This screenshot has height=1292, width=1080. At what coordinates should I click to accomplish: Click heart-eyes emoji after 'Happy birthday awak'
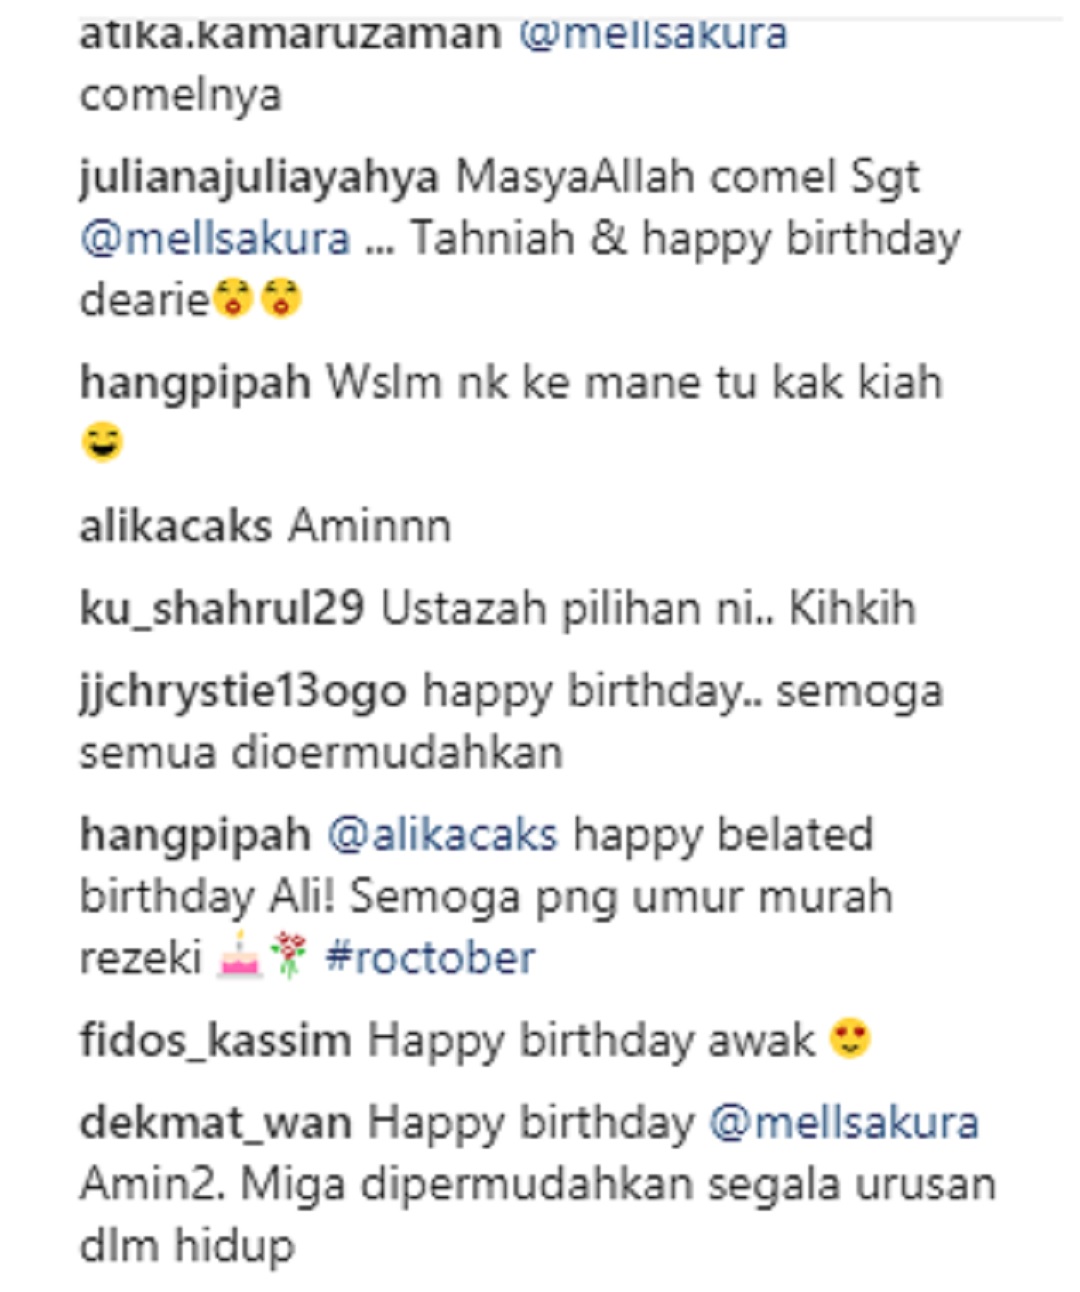[850, 1040]
